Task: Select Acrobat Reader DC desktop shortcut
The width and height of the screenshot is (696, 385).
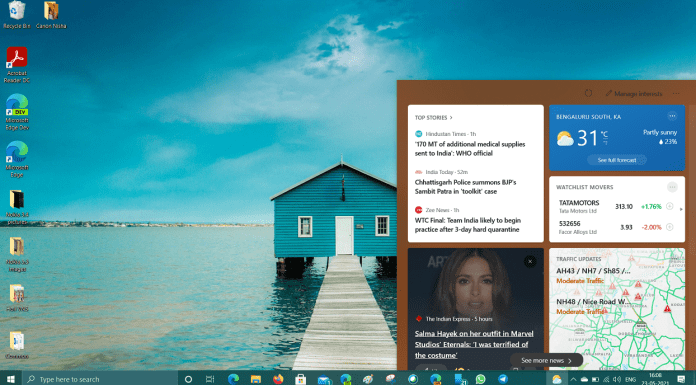Action: click(17, 65)
